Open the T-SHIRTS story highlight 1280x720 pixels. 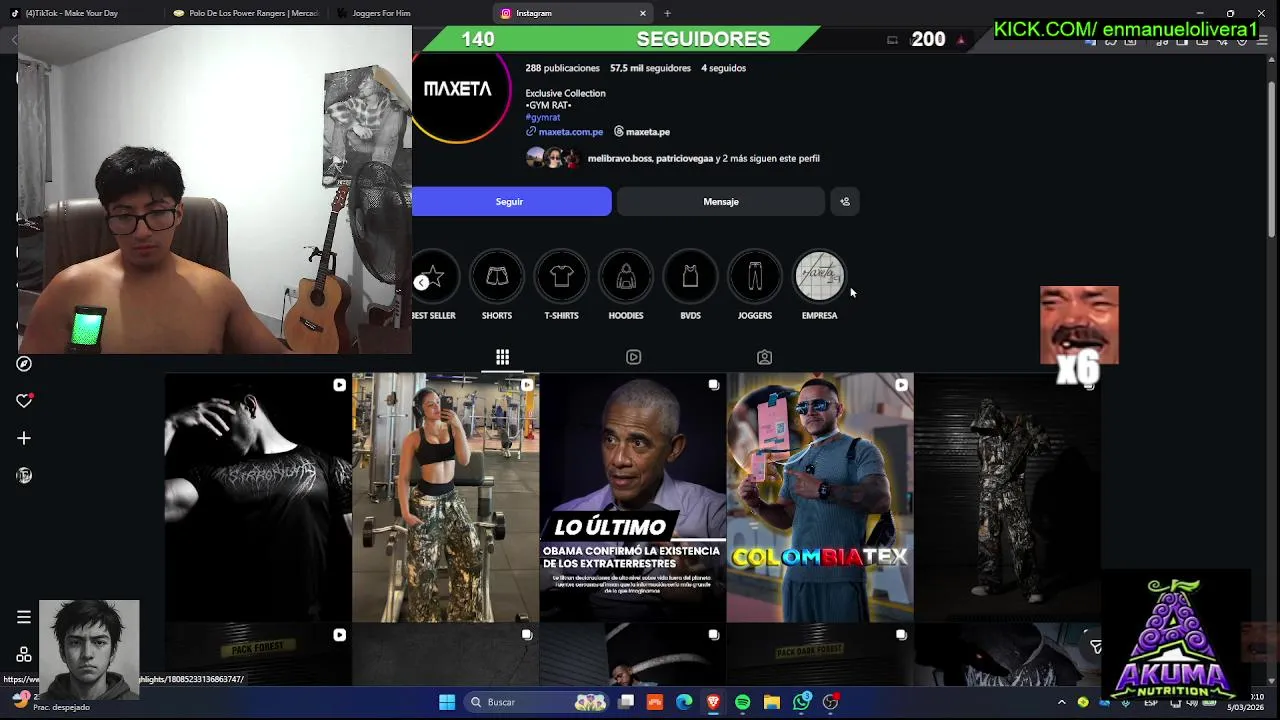(561, 285)
